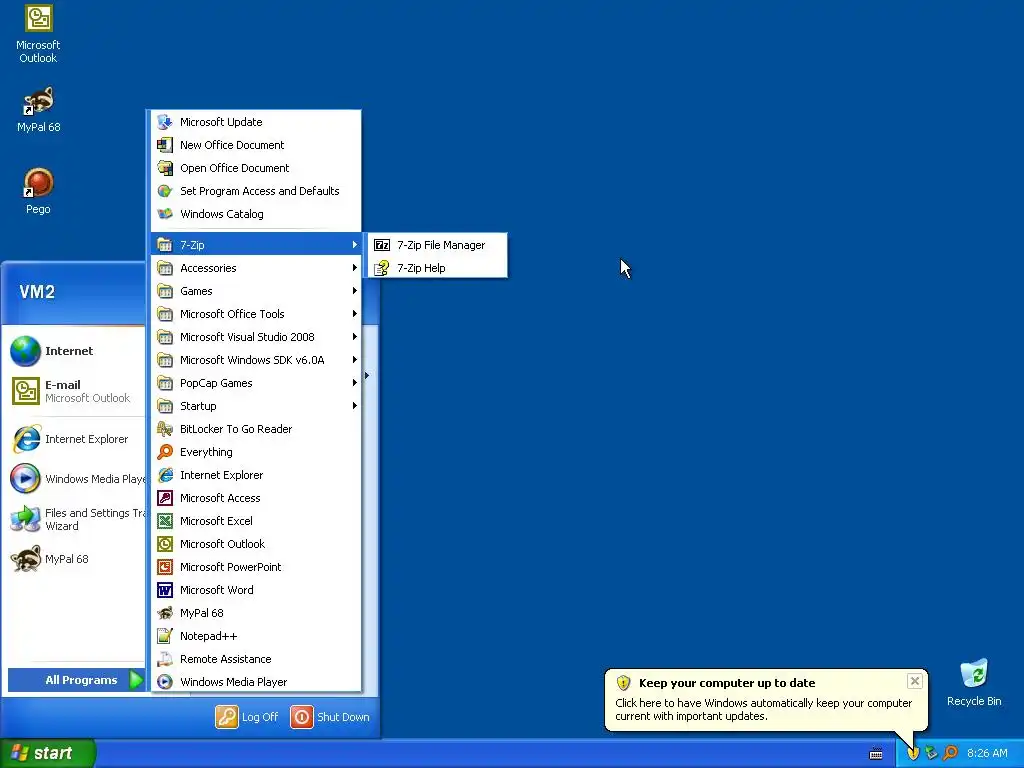
Task: Expand Microsoft Visual Studio 2008 submenu arrow
Action: tap(355, 337)
